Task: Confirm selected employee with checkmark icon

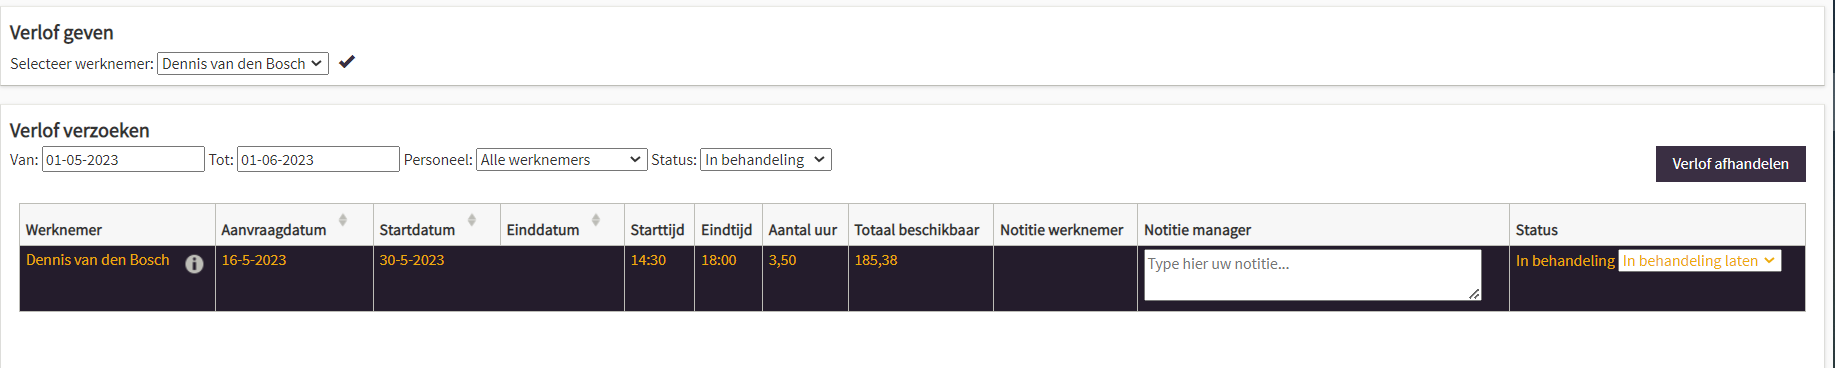Action: pyautogui.click(x=347, y=62)
